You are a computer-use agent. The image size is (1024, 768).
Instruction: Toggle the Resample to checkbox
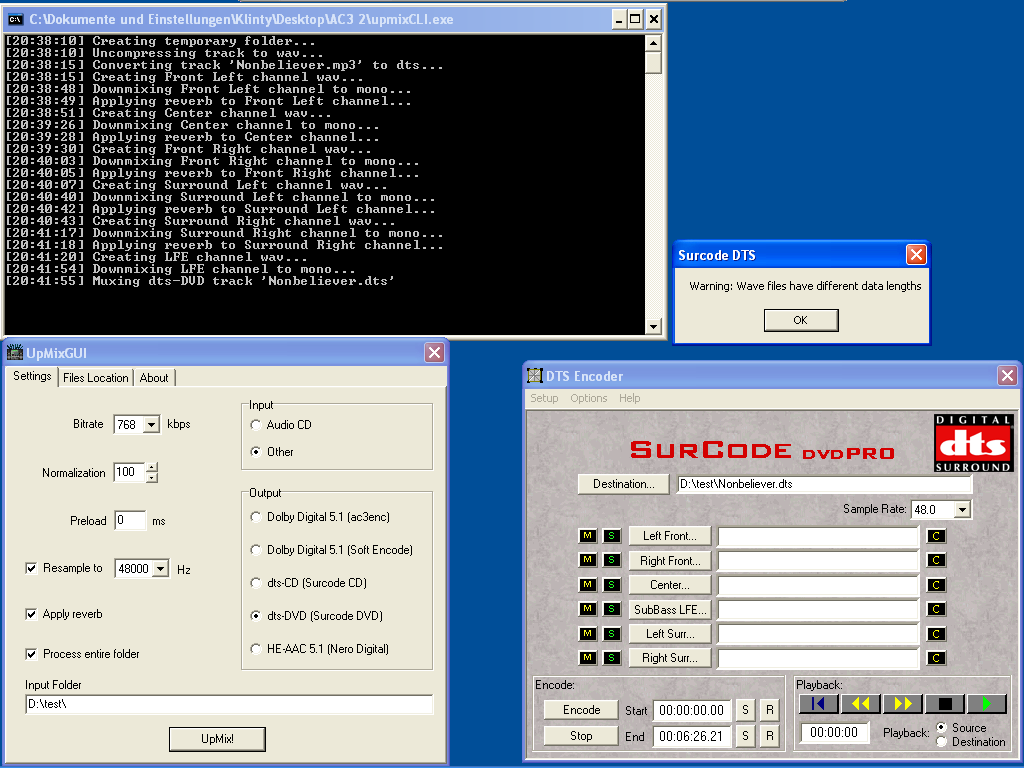coord(31,568)
